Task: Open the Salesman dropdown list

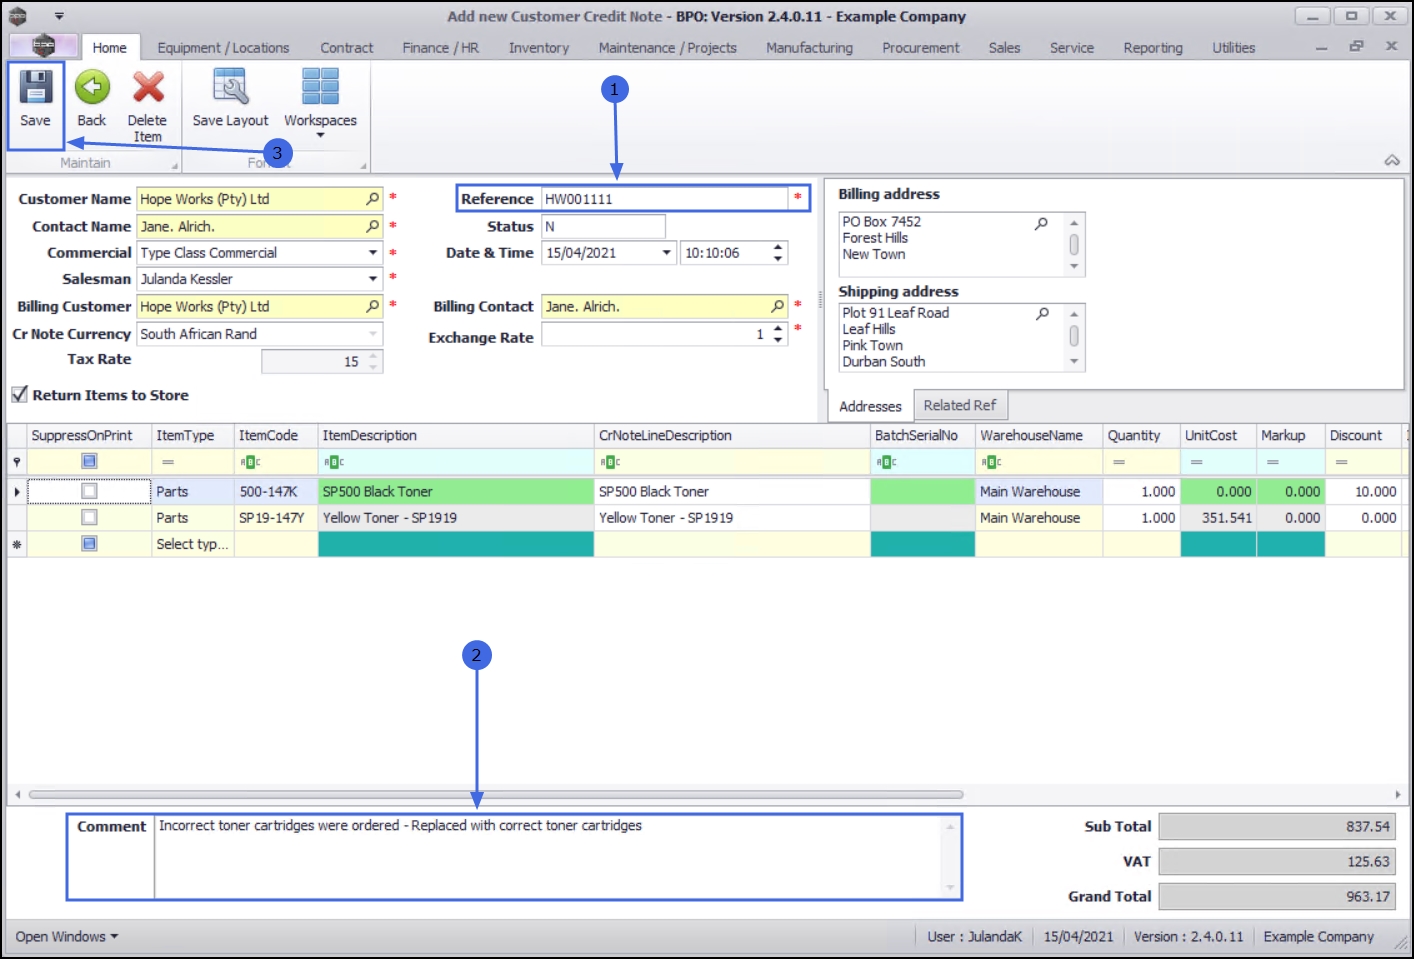Action: coord(373,279)
